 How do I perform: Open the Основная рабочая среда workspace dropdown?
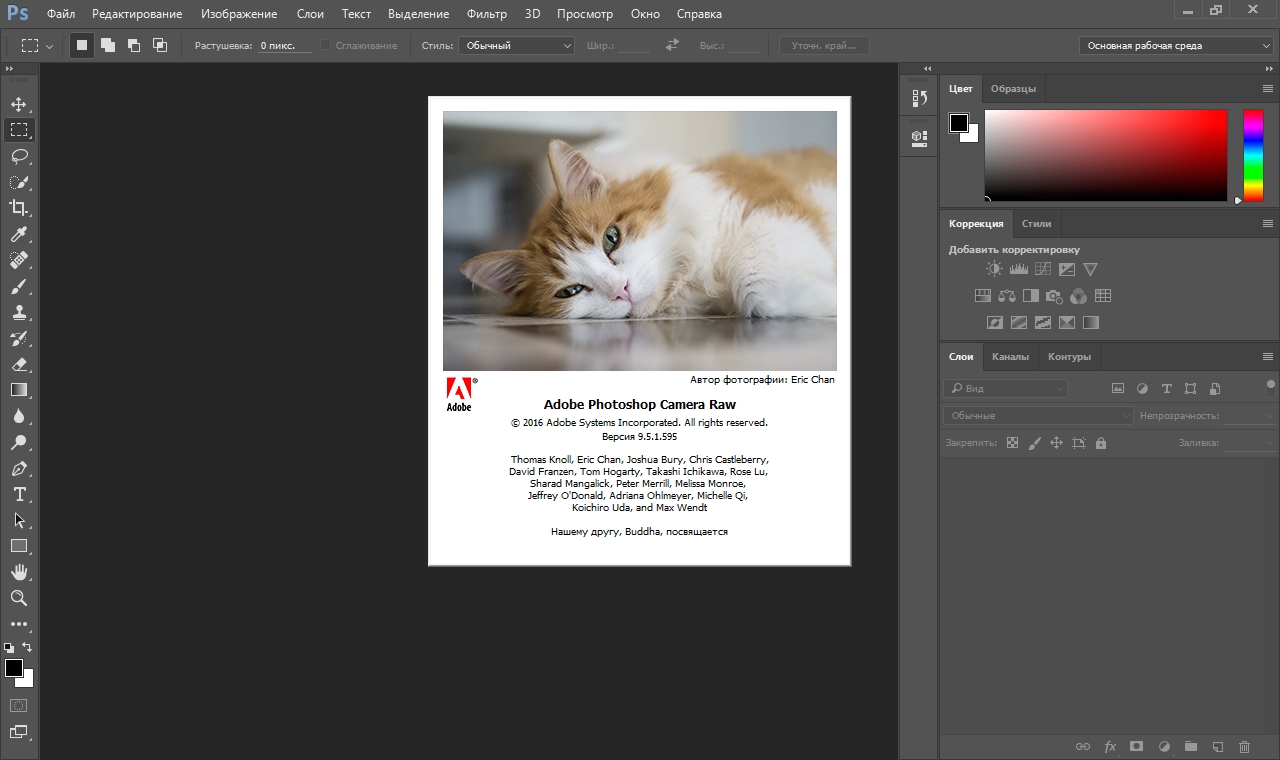point(1176,46)
